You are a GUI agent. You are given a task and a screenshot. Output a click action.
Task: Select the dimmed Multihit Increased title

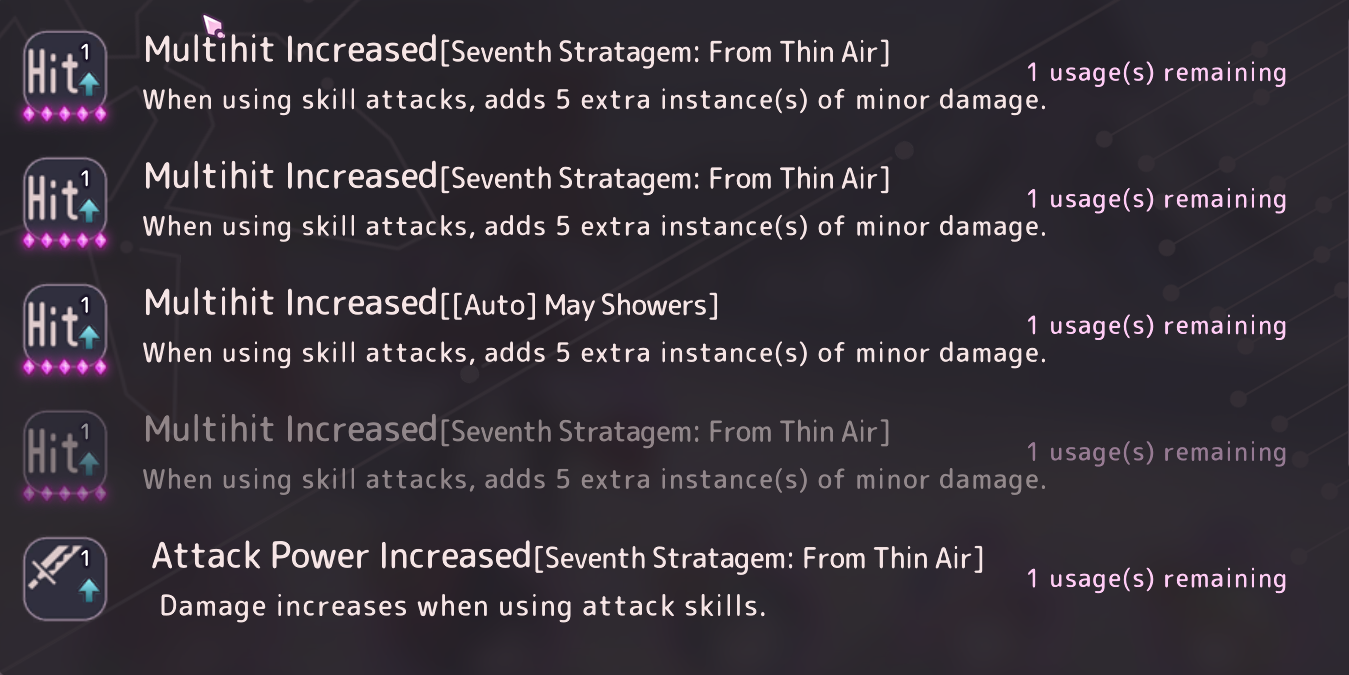[x=517, y=430]
